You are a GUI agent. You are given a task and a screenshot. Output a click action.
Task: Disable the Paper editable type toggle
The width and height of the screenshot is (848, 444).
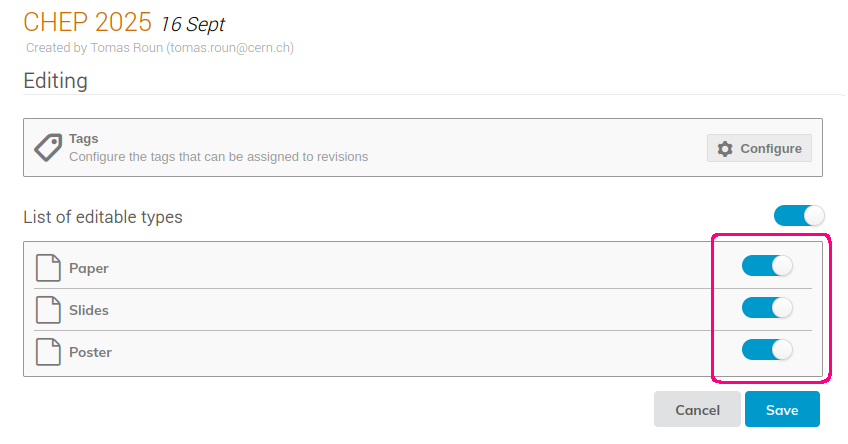(x=767, y=266)
